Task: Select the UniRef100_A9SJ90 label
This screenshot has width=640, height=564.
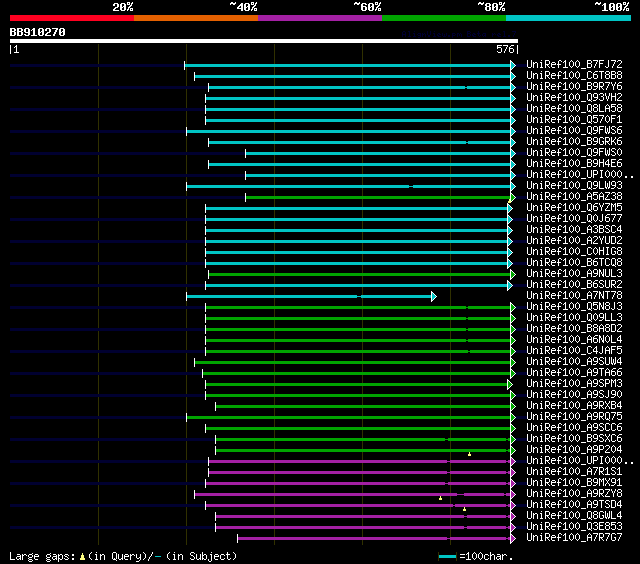Action: click(x=574, y=395)
